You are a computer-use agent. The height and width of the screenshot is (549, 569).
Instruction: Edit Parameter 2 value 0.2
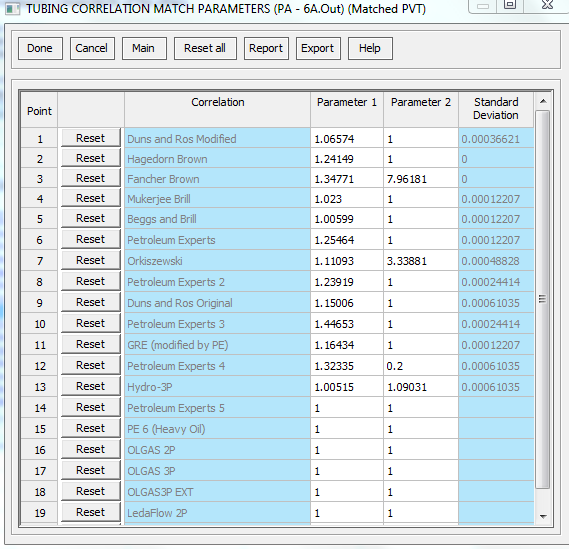(421, 366)
